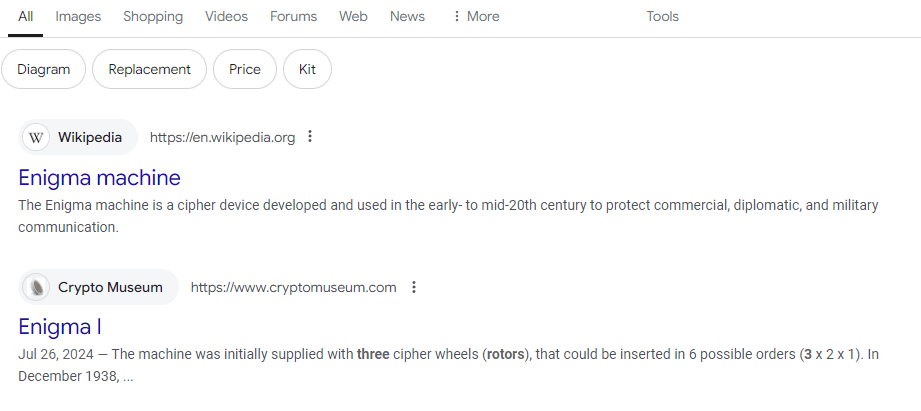Open the Tools filter options
Viewport: 921px width, 411px height.
(662, 16)
